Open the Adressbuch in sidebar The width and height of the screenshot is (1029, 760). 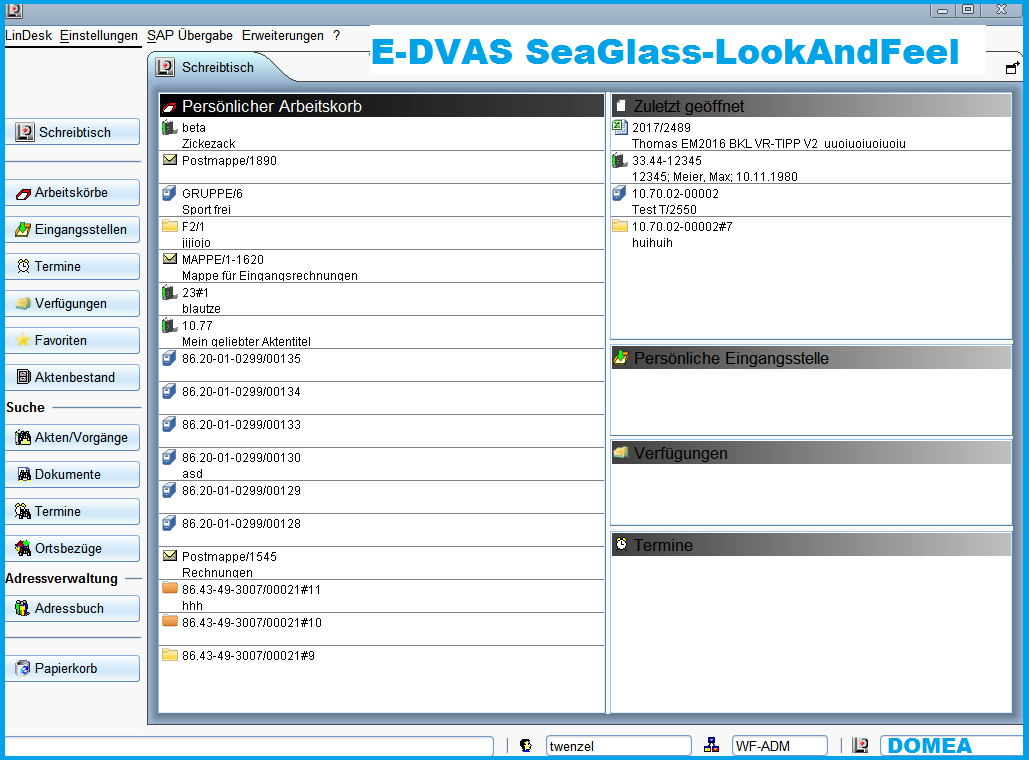(x=72, y=608)
